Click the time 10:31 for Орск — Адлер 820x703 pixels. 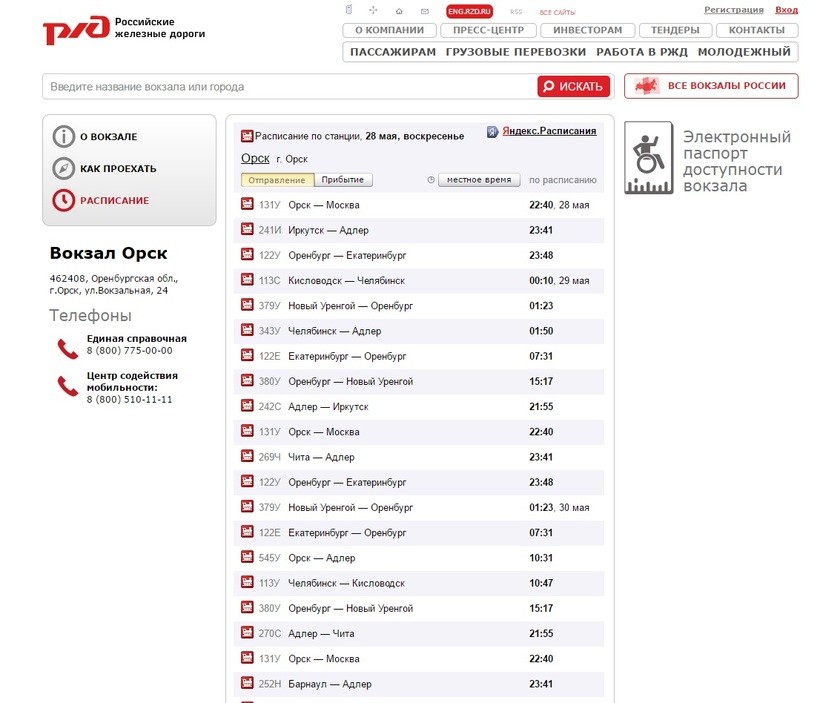point(541,558)
